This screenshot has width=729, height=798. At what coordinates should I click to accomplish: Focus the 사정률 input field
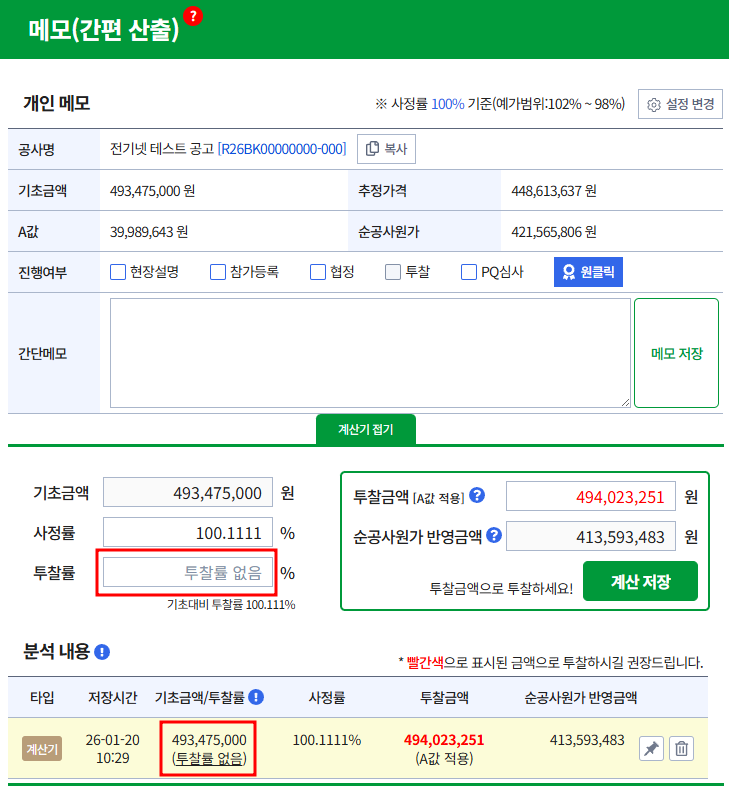[188, 533]
